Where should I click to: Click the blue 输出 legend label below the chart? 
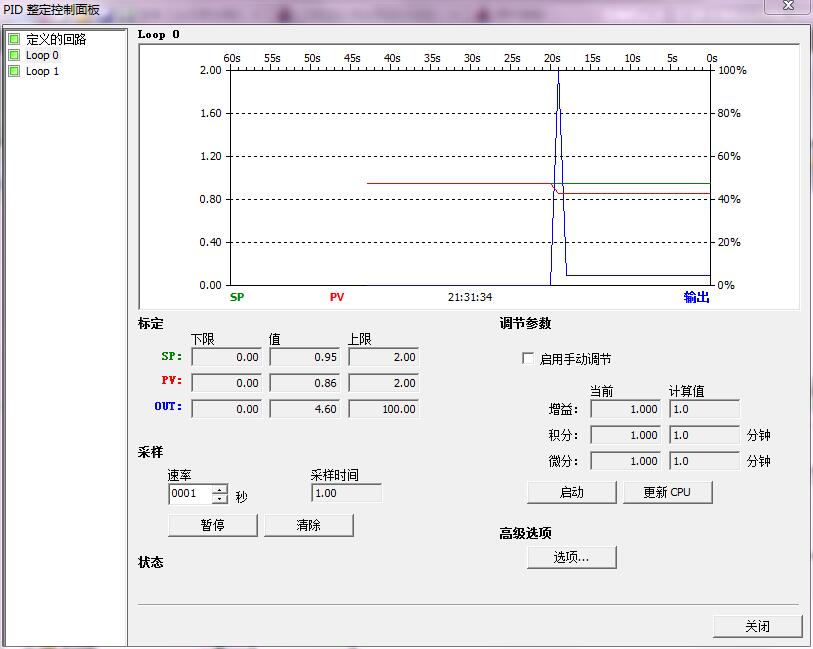696,297
